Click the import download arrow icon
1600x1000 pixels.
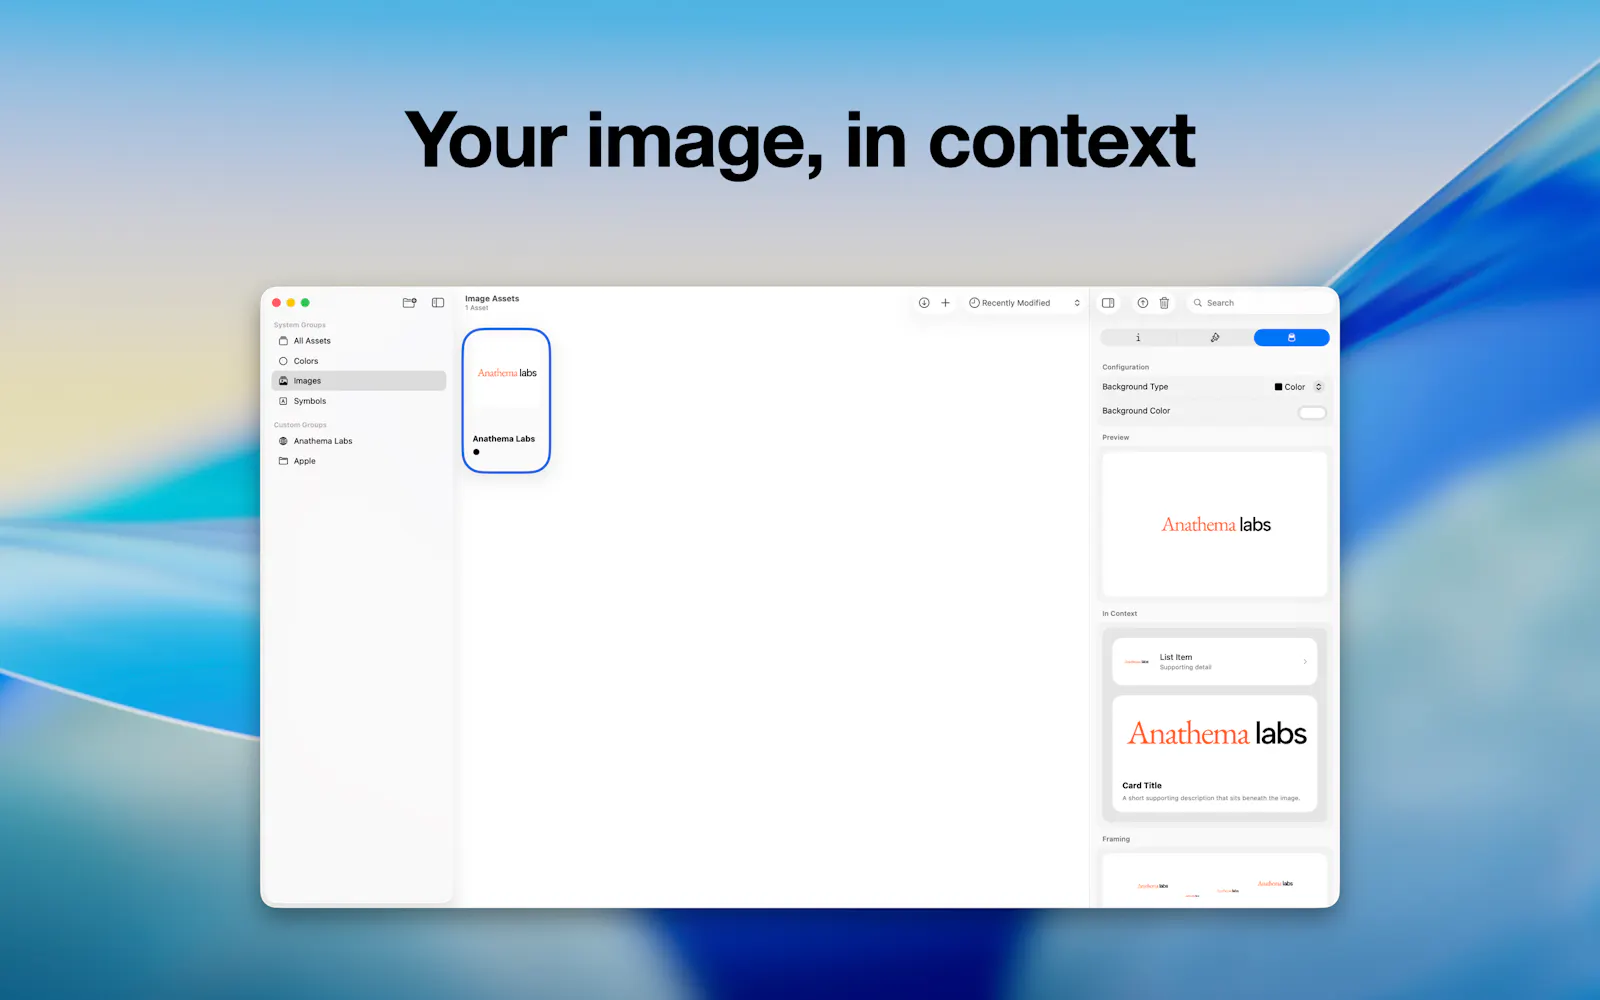[x=924, y=302]
